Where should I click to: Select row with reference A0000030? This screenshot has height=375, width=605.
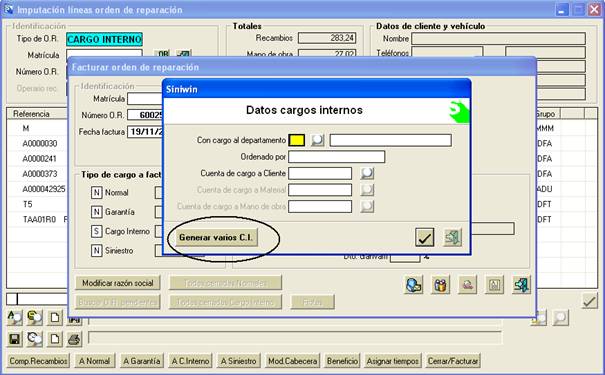point(40,144)
